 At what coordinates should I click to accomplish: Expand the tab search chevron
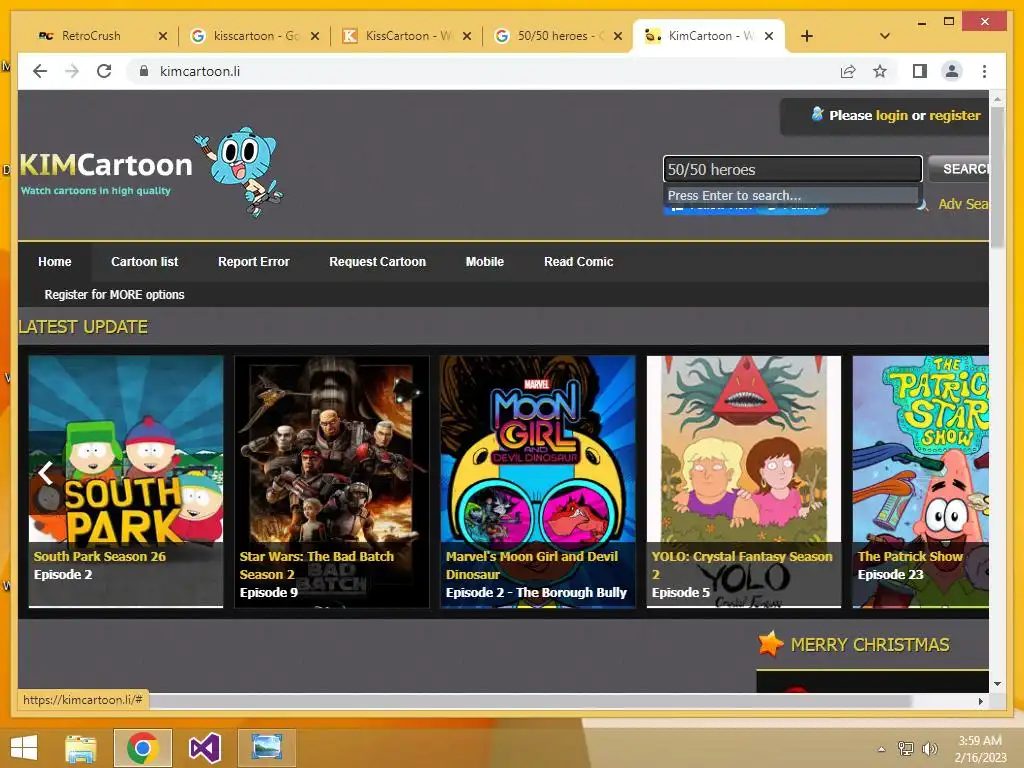tap(885, 36)
